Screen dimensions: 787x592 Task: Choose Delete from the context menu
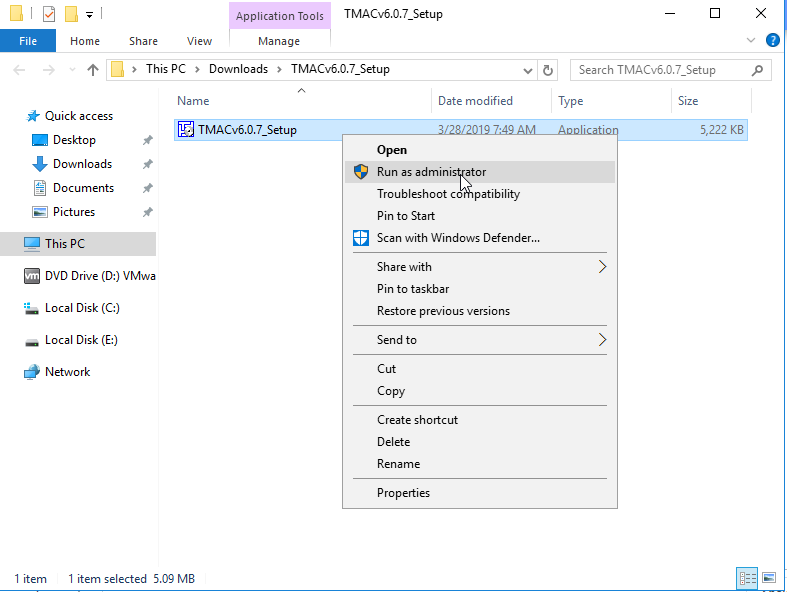click(x=479, y=442)
